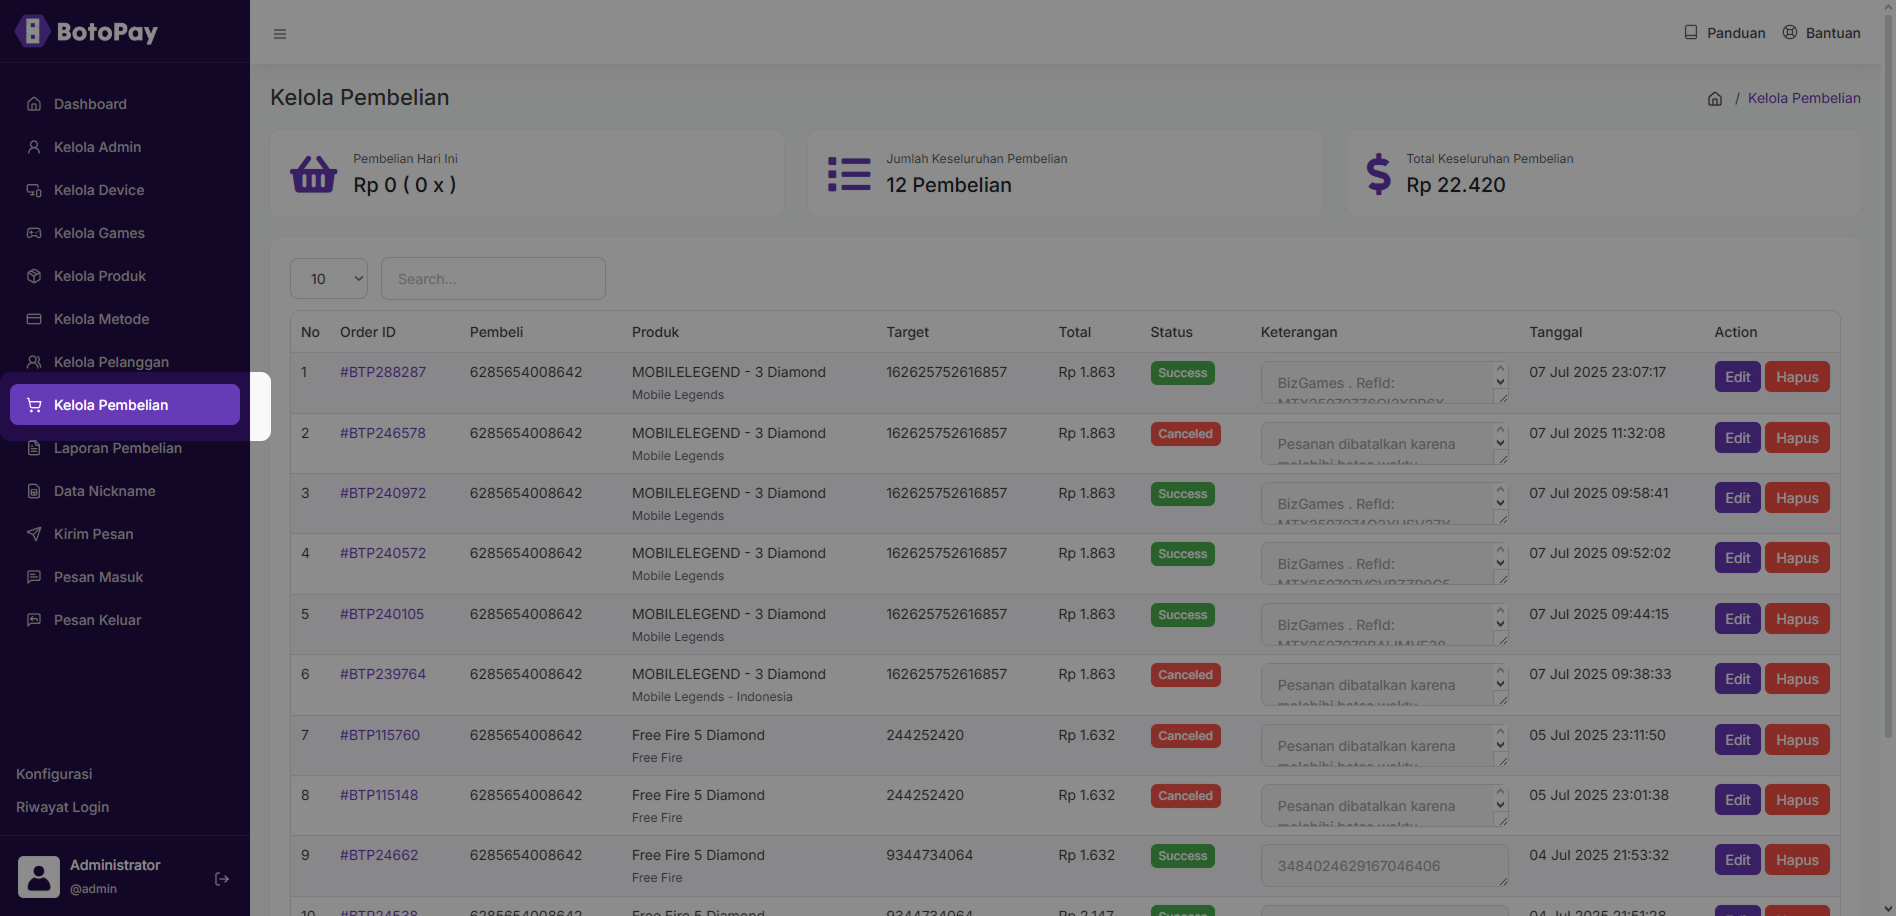Click the Data Nickname file icon
This screenshot has height=916, width=1896.
coord(34,491)
